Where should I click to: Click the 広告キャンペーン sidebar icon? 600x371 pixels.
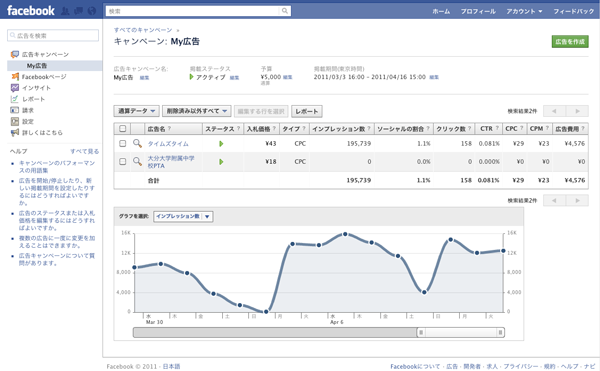coord(15,54)
